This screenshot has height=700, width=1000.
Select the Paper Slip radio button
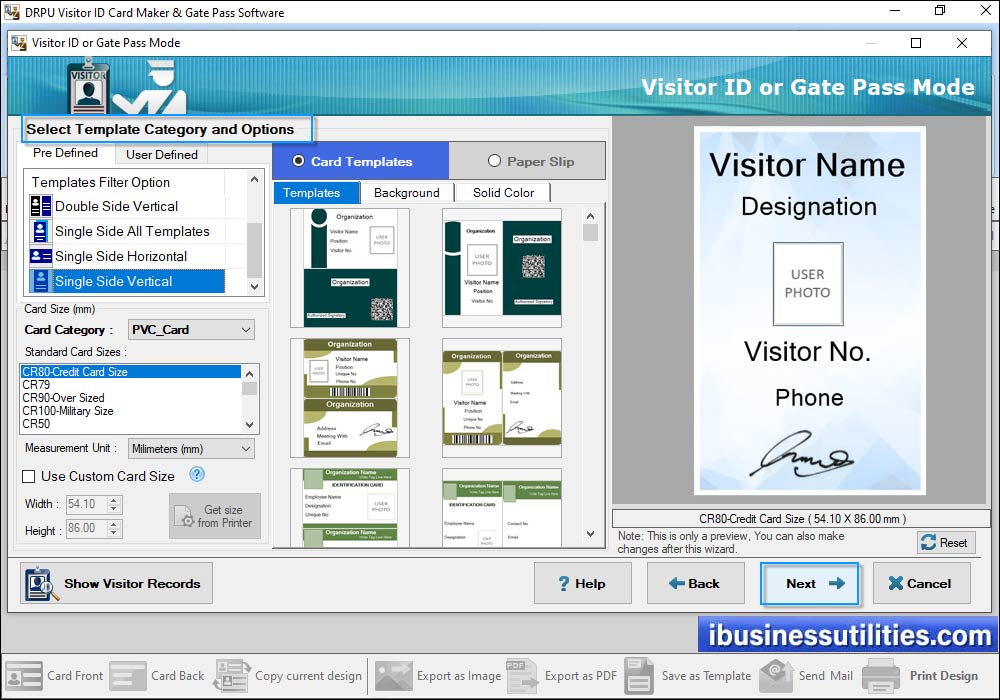pos(495,161)
